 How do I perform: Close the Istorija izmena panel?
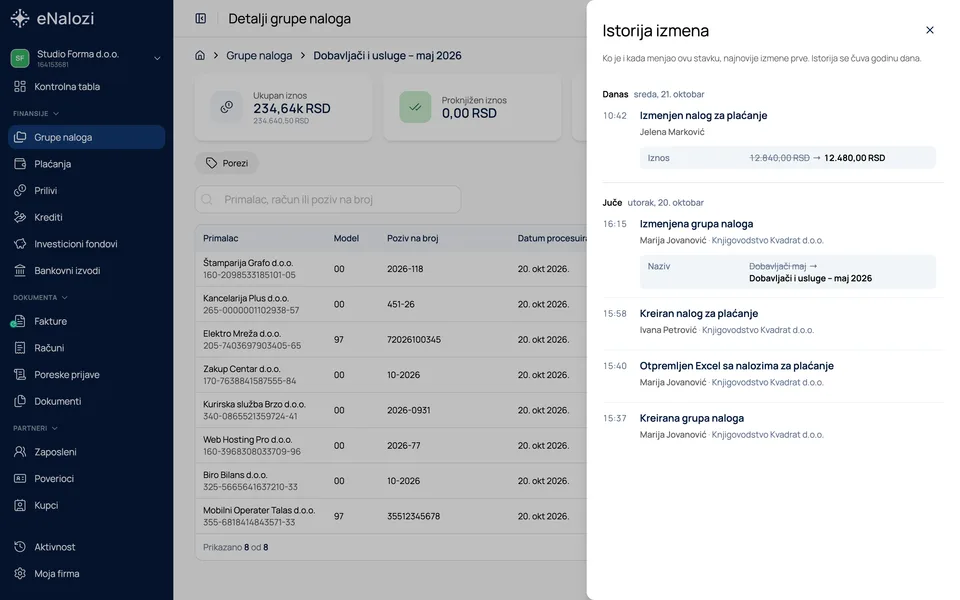click(x=929, y=30)
